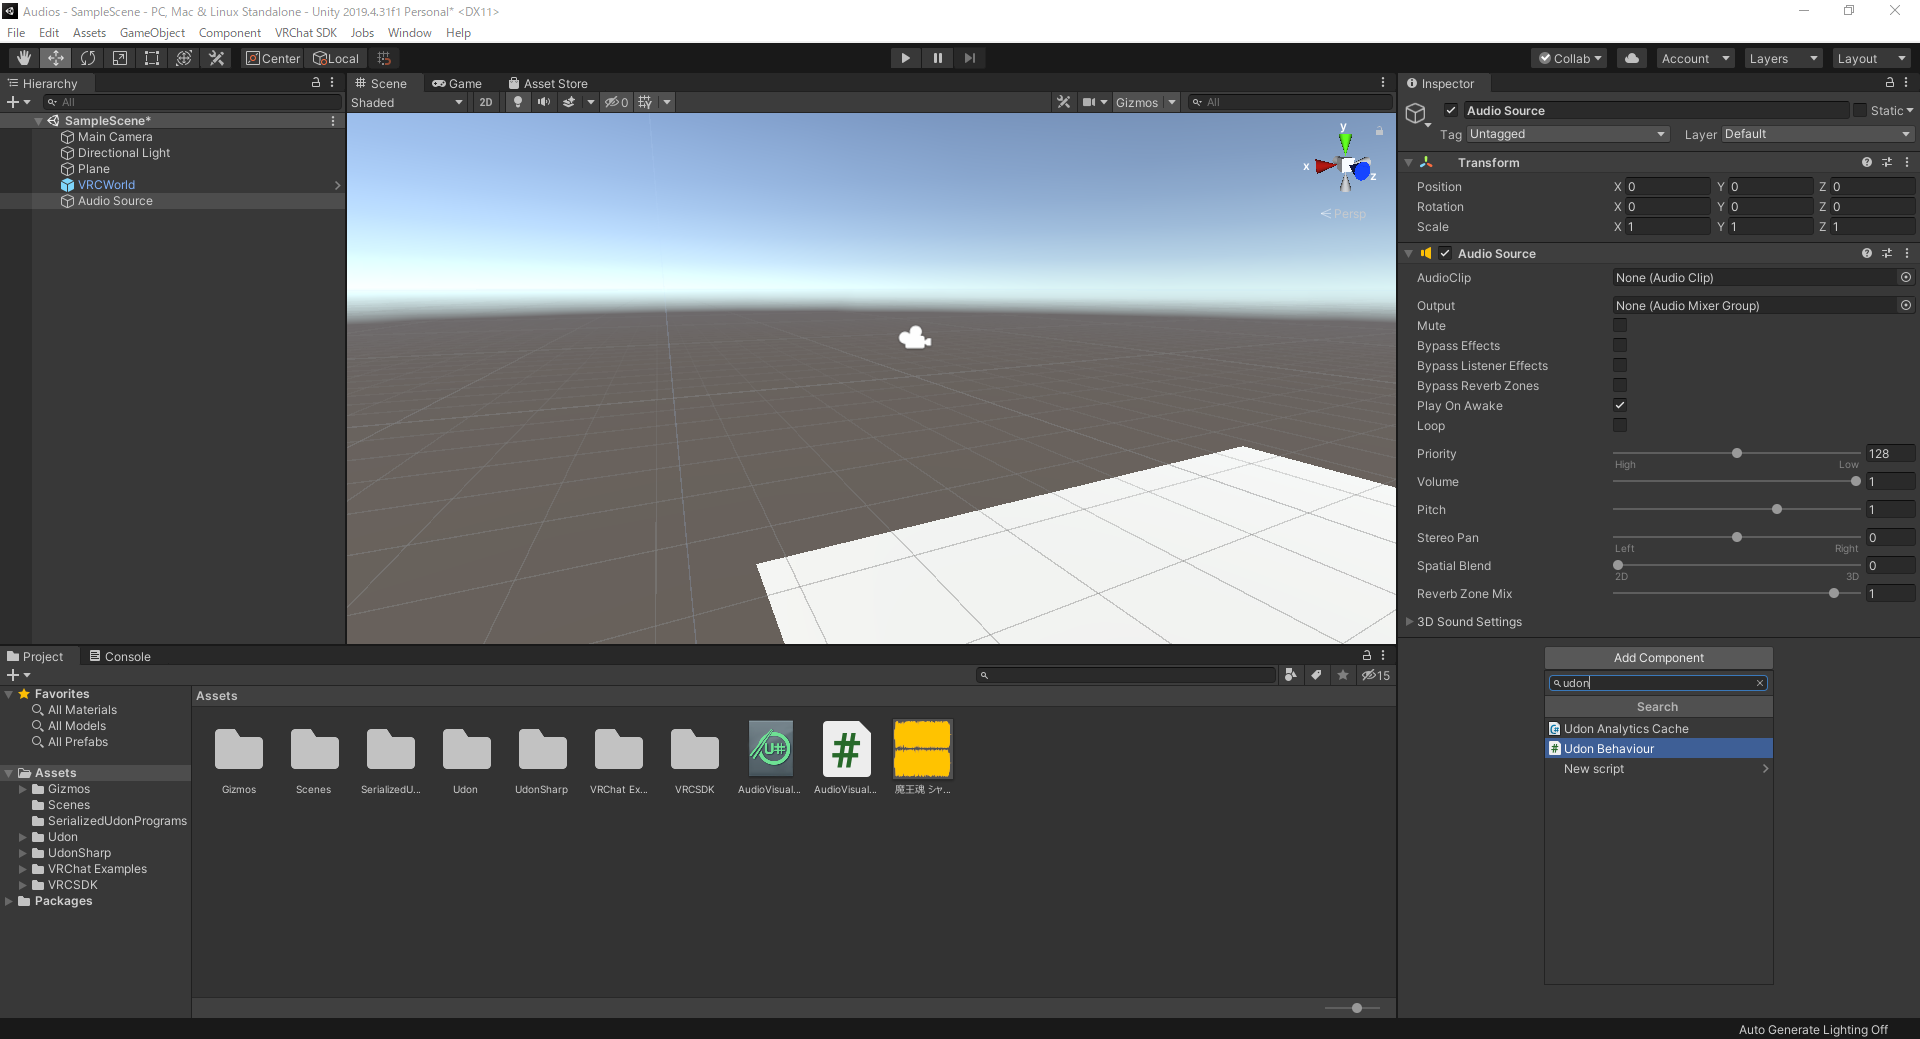Click the Scene orientation gizmo
1920x1039 pixels.
click(x=1346, y=166)
